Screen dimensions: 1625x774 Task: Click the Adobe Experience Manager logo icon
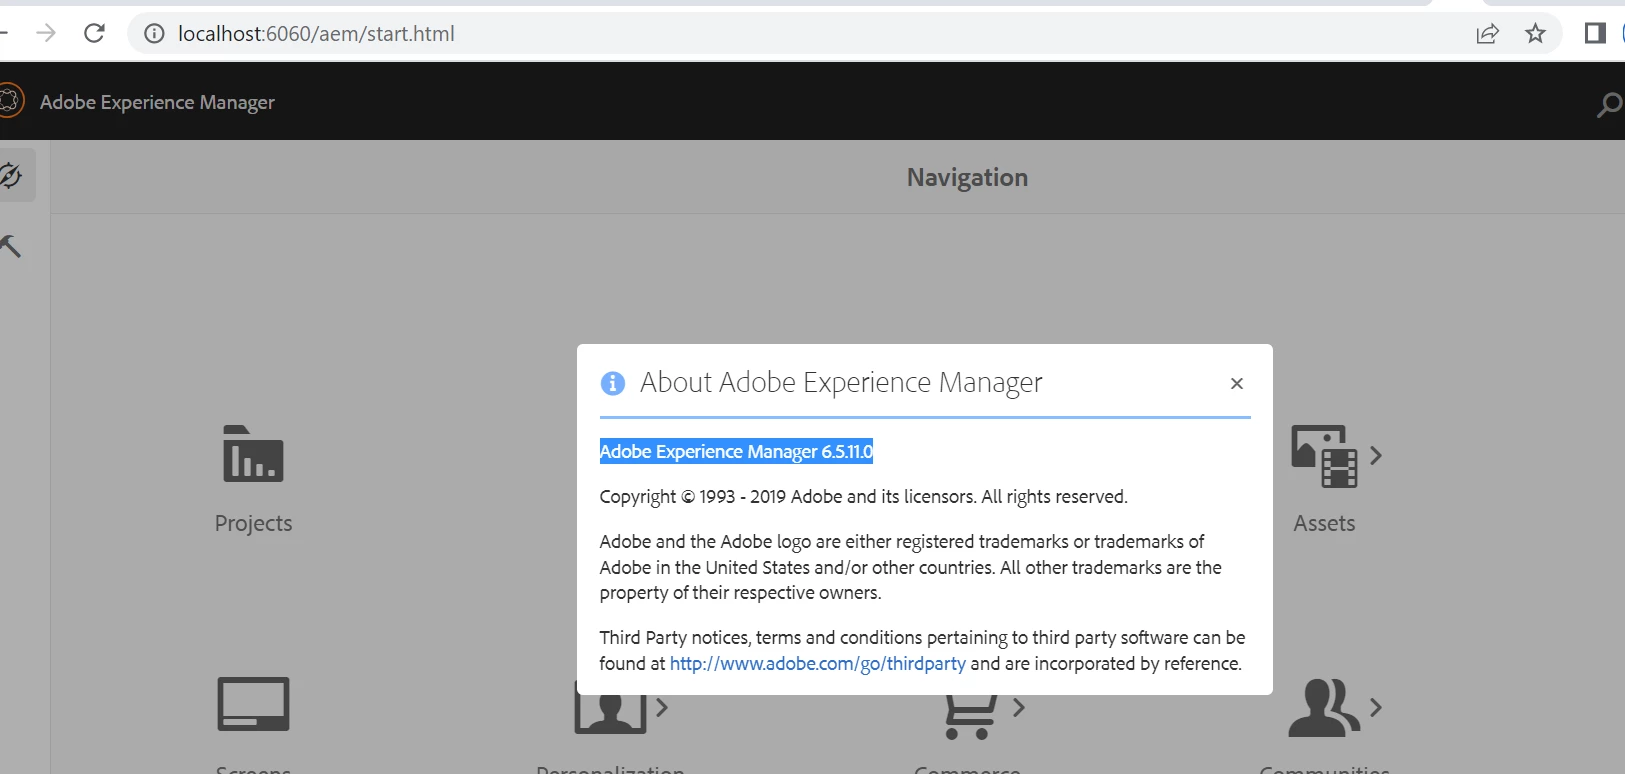(x=10, y=101)
